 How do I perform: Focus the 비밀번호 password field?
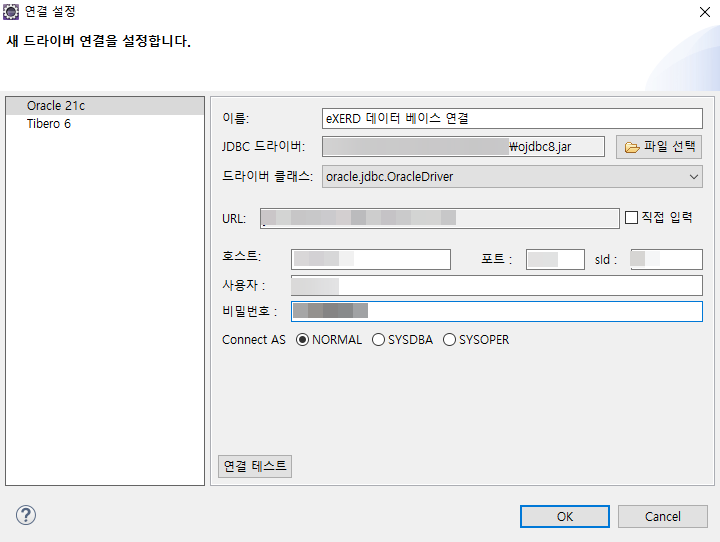497,311
